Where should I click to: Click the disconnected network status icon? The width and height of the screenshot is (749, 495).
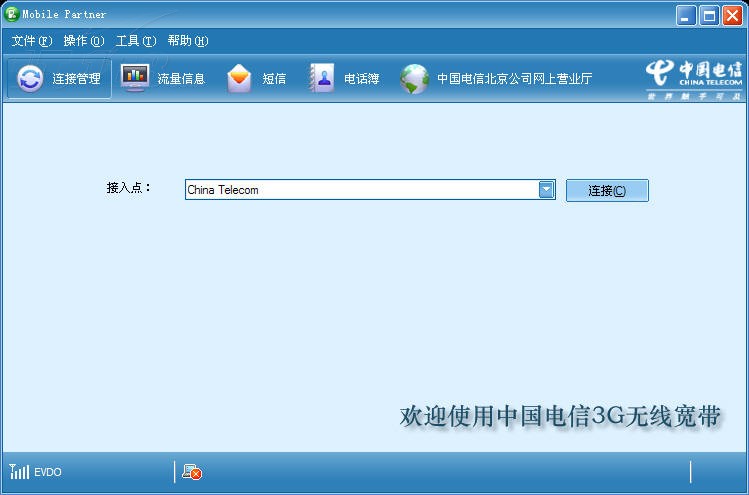(192, 472)
